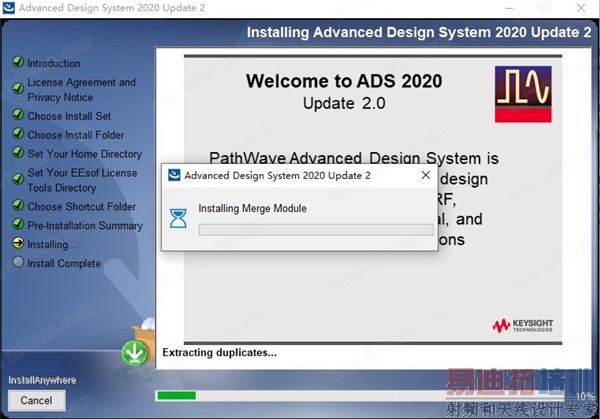This screenshot has height=419, width=600.
Task: Click the Keysight Technologies logo
Action: point(522,326)
